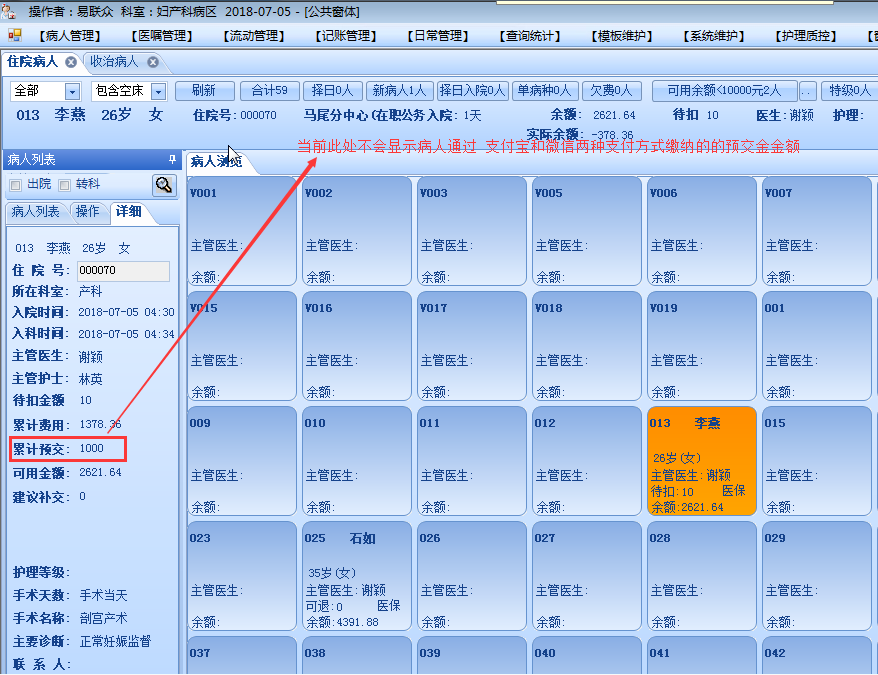878x675 pixels.
Task: Select bed card 013 李燕
Action: click(701, 460)
